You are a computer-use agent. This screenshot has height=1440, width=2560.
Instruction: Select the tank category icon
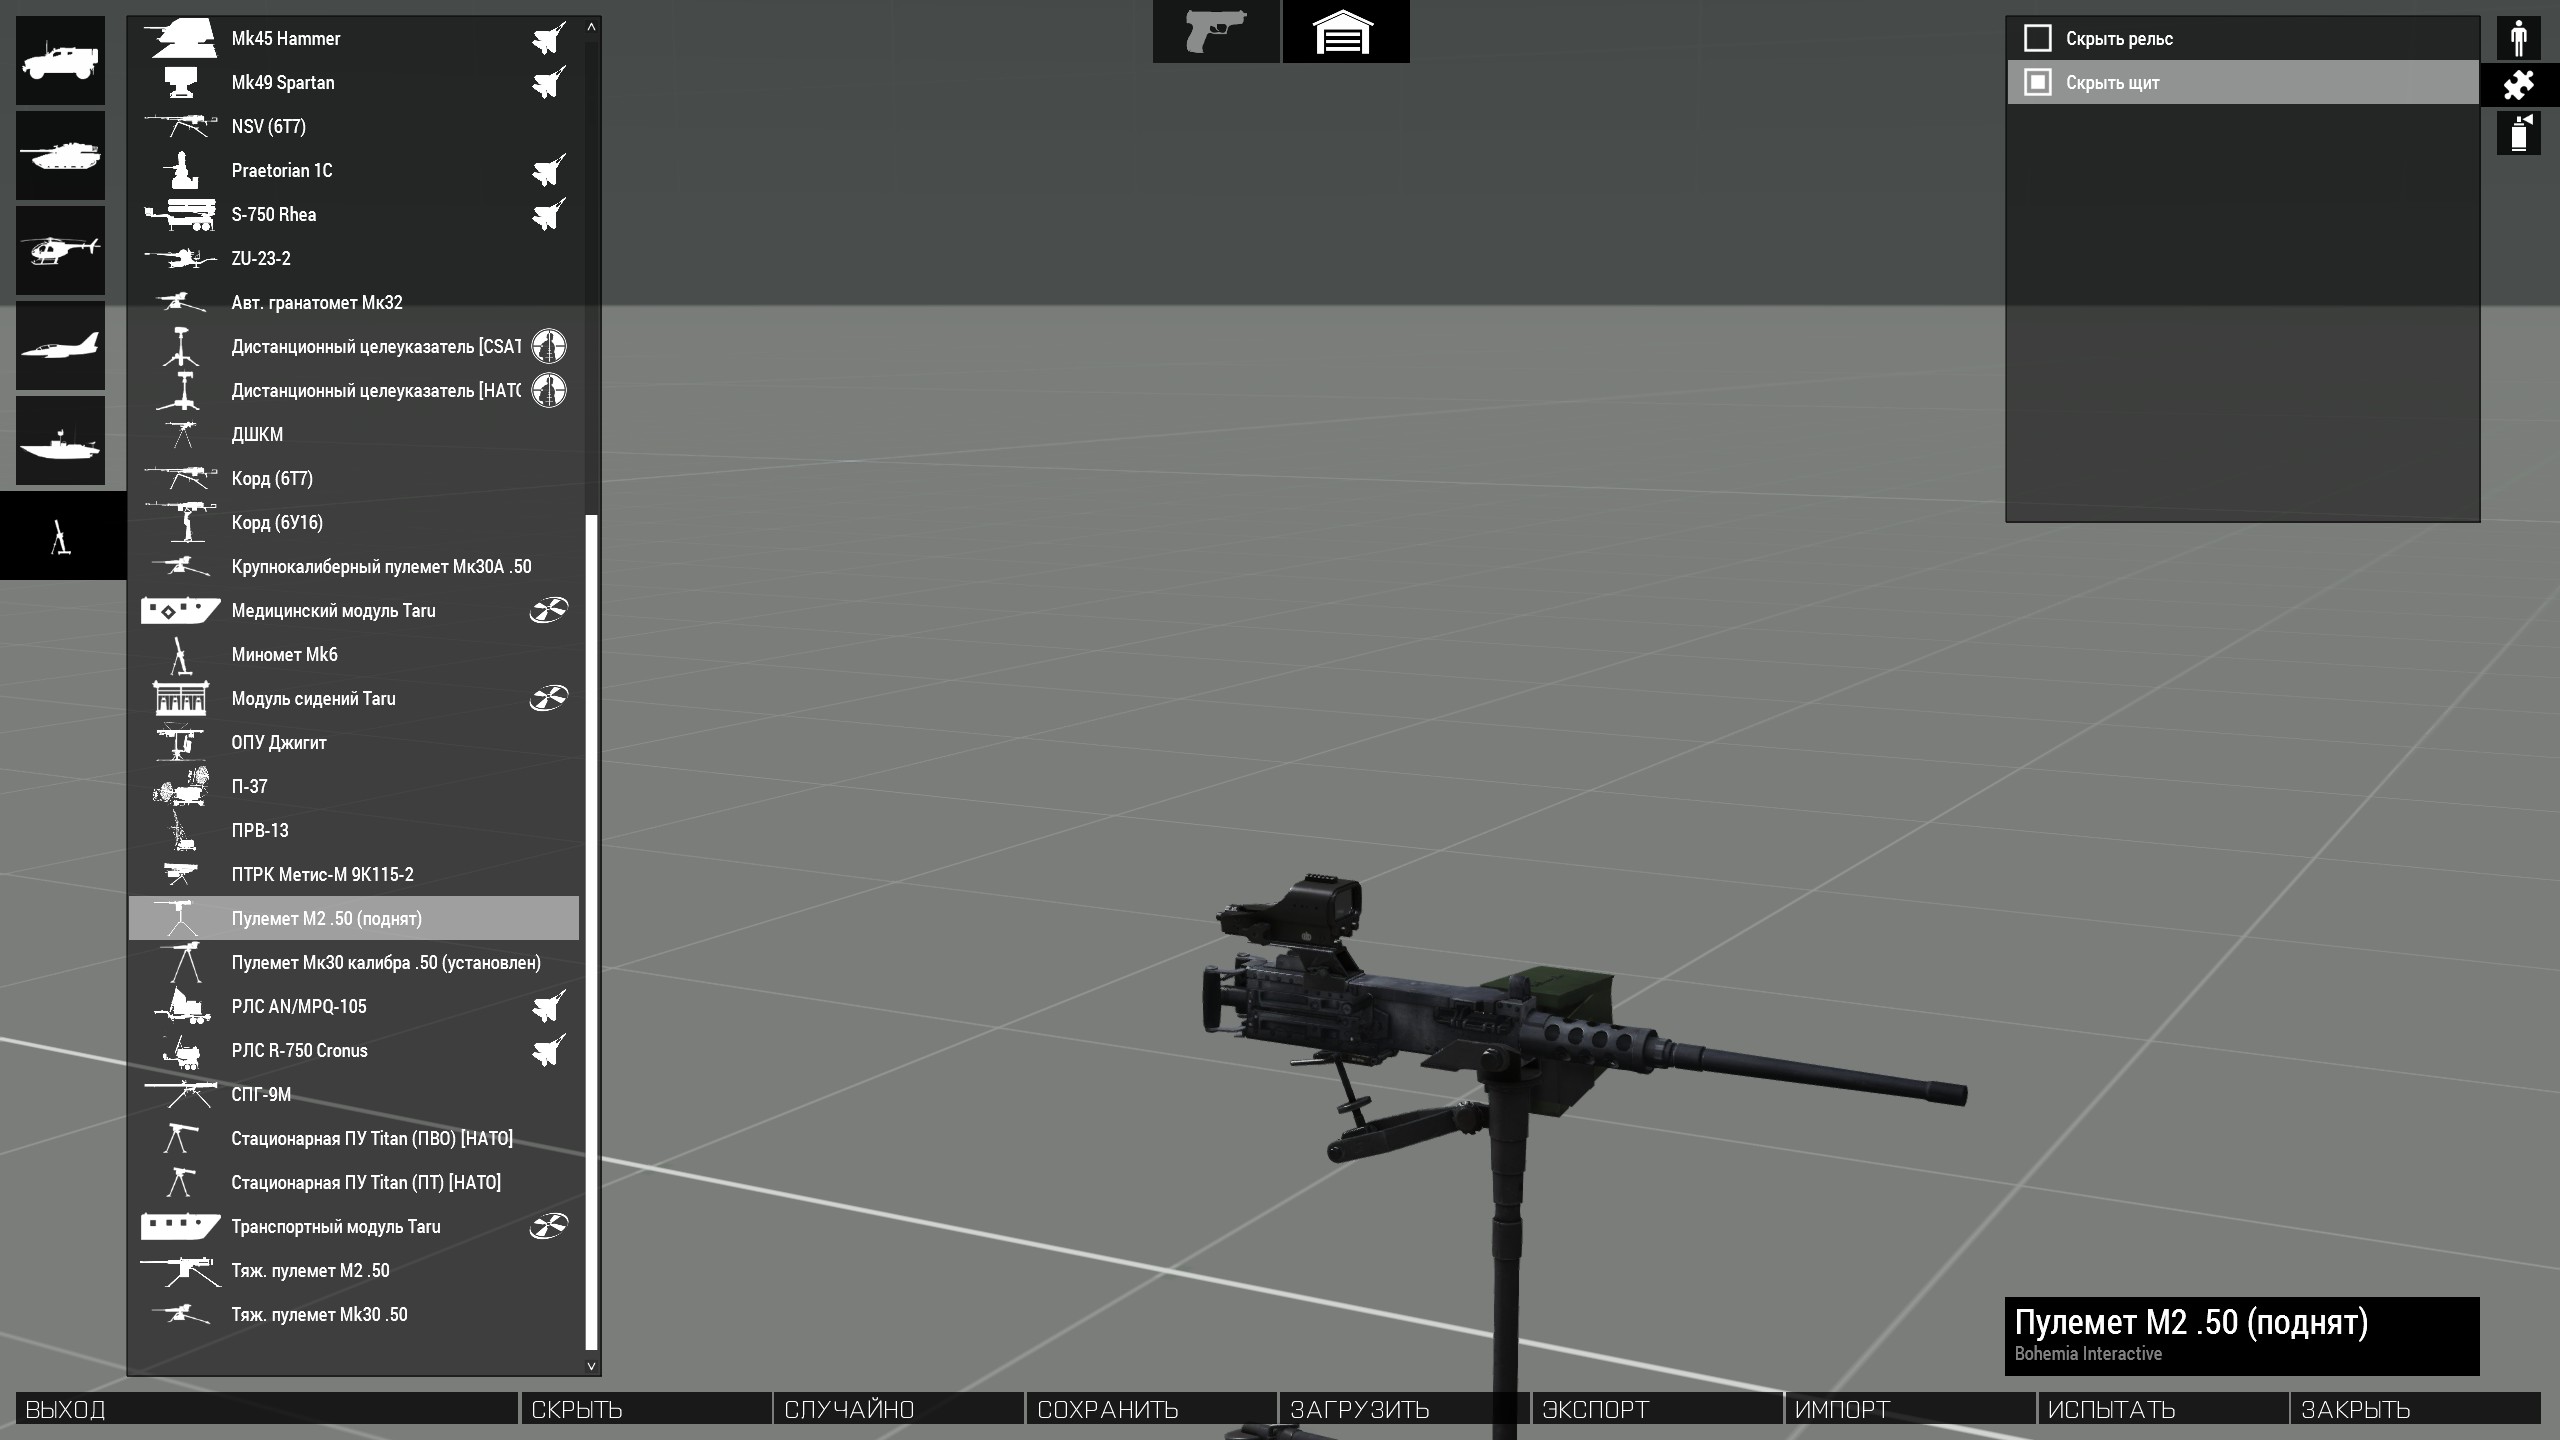60,156
